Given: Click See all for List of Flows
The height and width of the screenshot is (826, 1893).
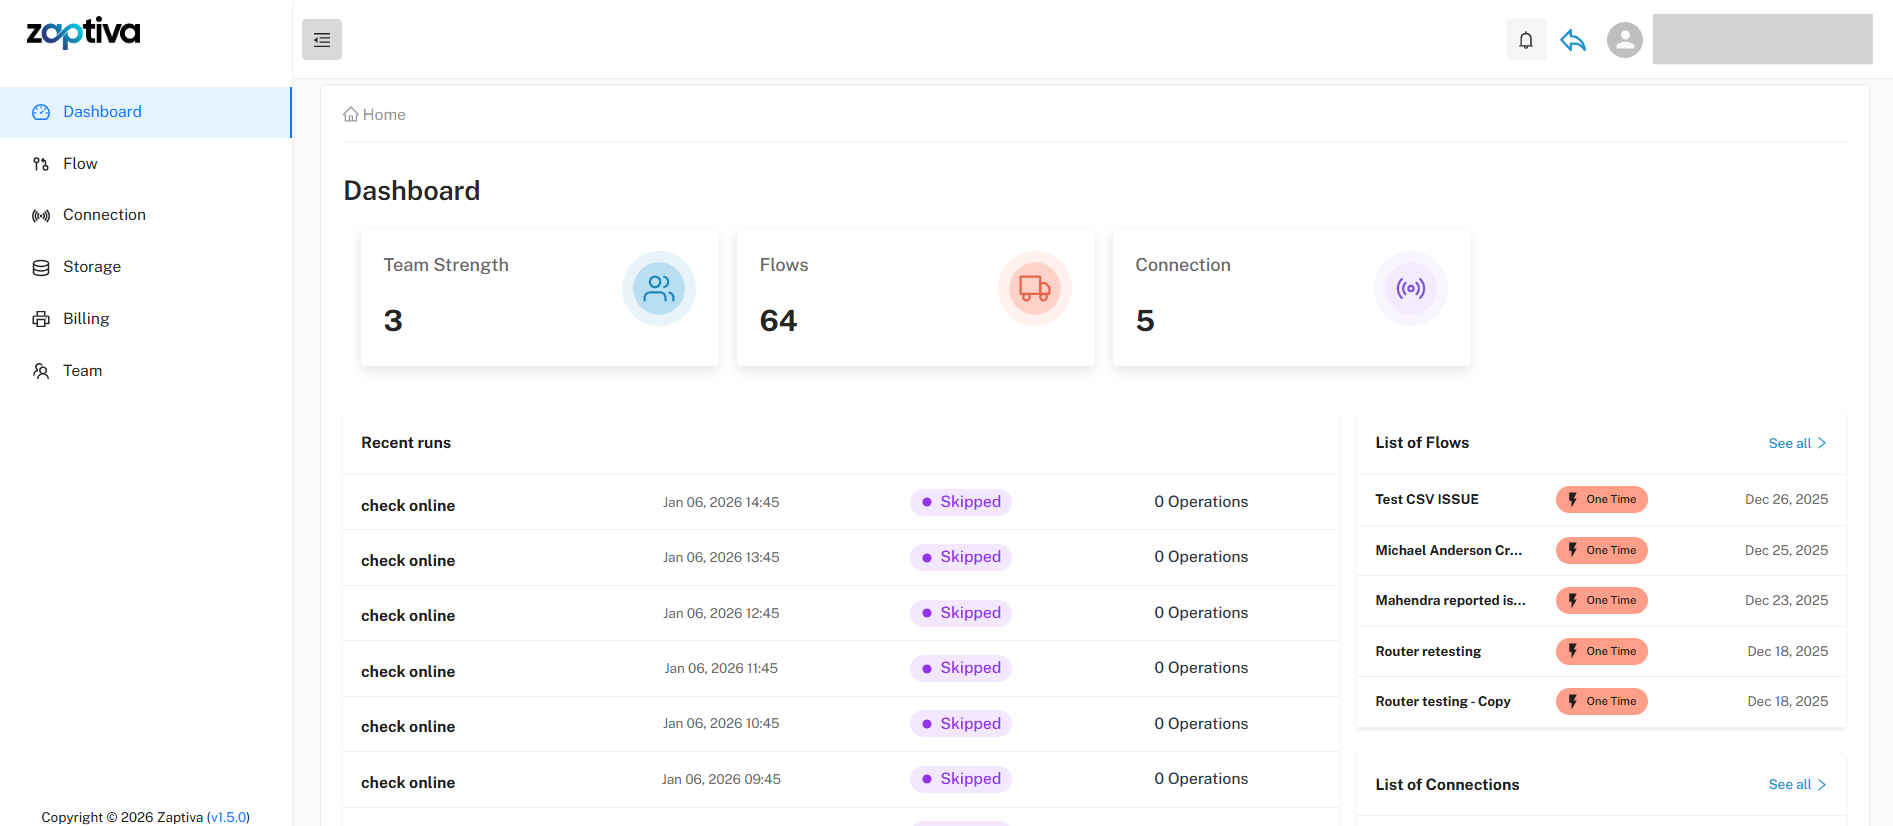Looking at the screenshot, I should (1796, 443).
